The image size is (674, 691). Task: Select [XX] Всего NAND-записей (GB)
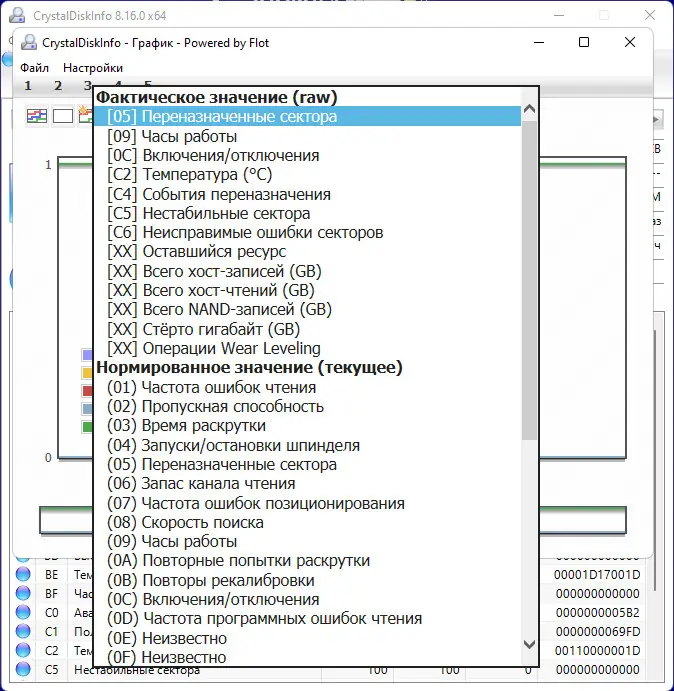[x=307, y=309]
